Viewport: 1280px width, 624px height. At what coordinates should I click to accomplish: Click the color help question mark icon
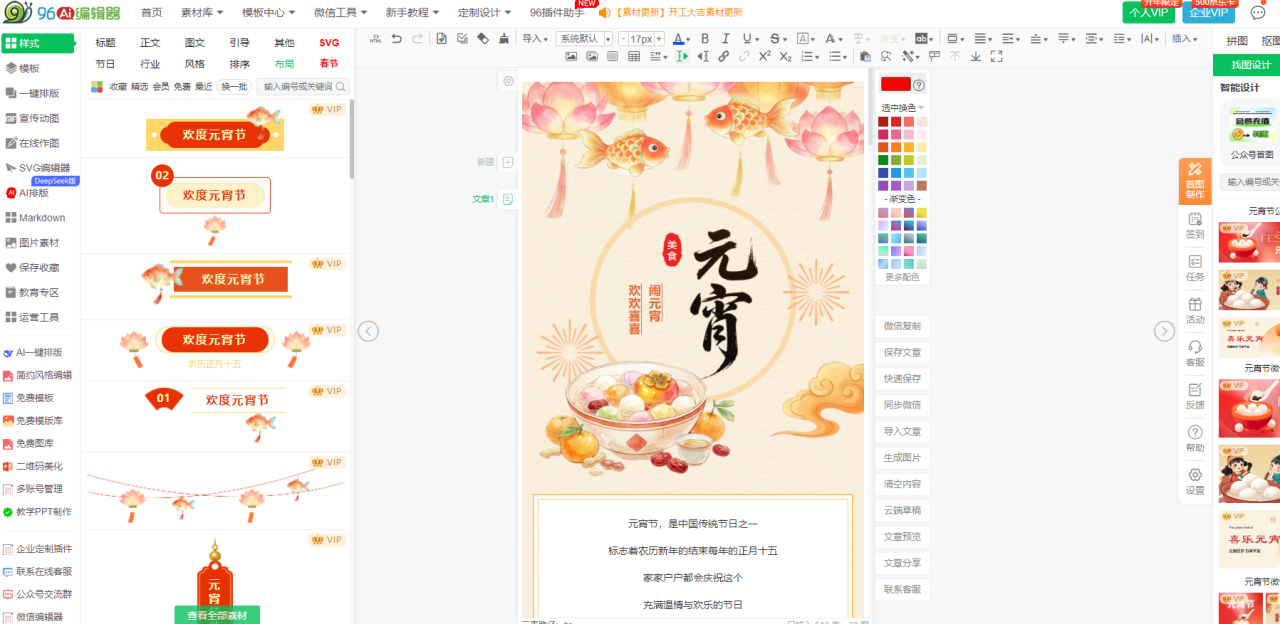tap(919, 85)
